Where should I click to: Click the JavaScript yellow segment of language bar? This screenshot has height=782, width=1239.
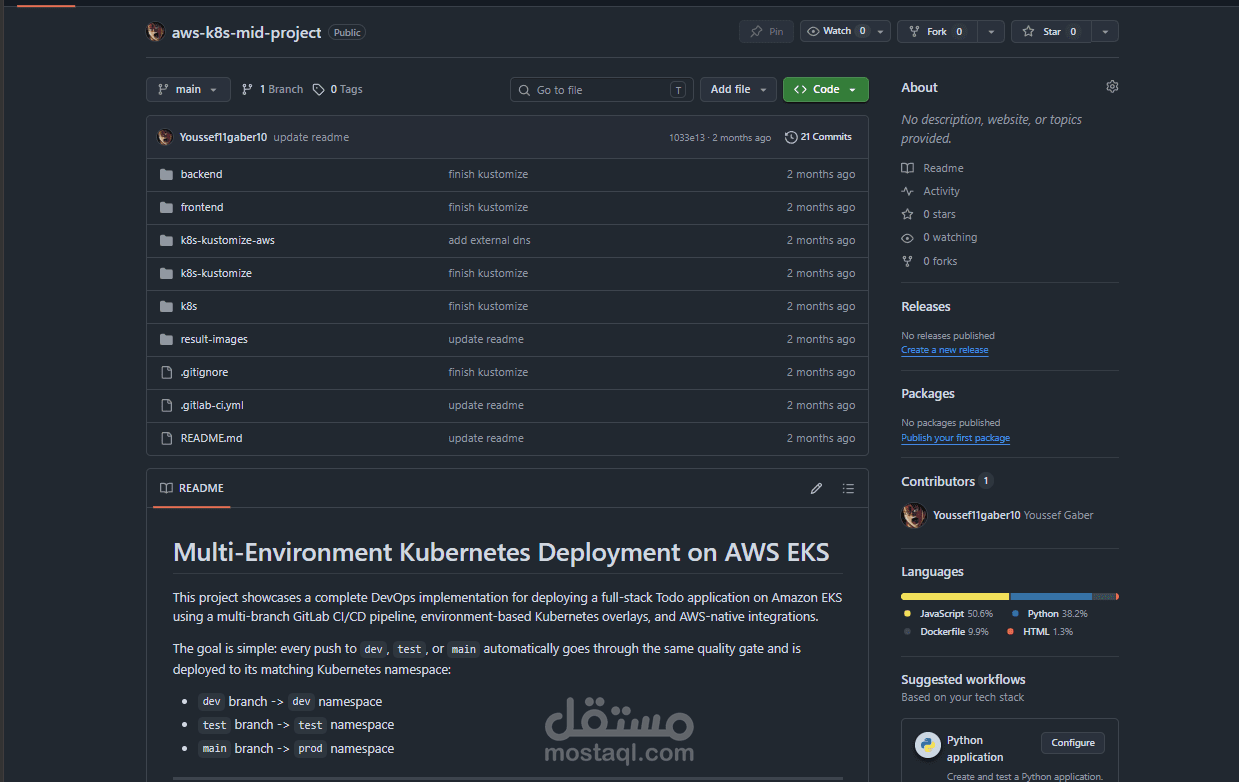[x=955, y=596]
